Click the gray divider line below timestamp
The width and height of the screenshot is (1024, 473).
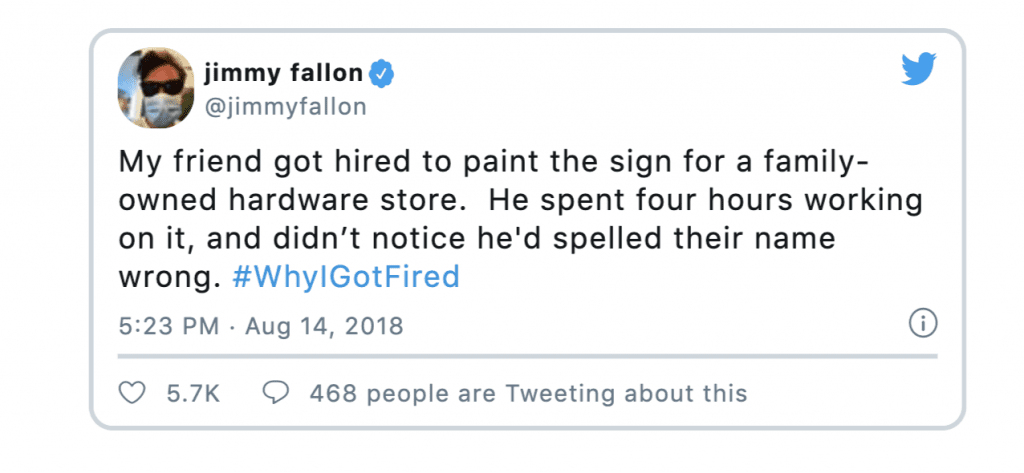(528, 356)
